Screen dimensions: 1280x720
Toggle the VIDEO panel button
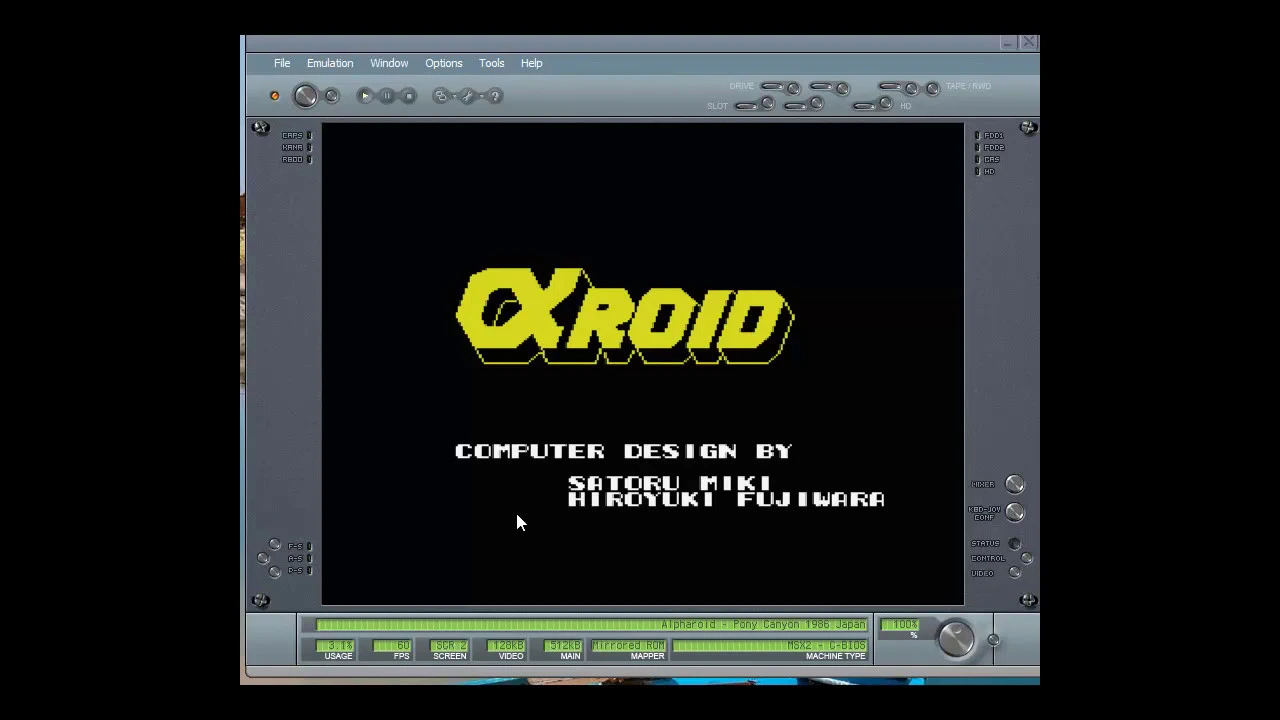pyautogui.click(x=1015, y=572)
